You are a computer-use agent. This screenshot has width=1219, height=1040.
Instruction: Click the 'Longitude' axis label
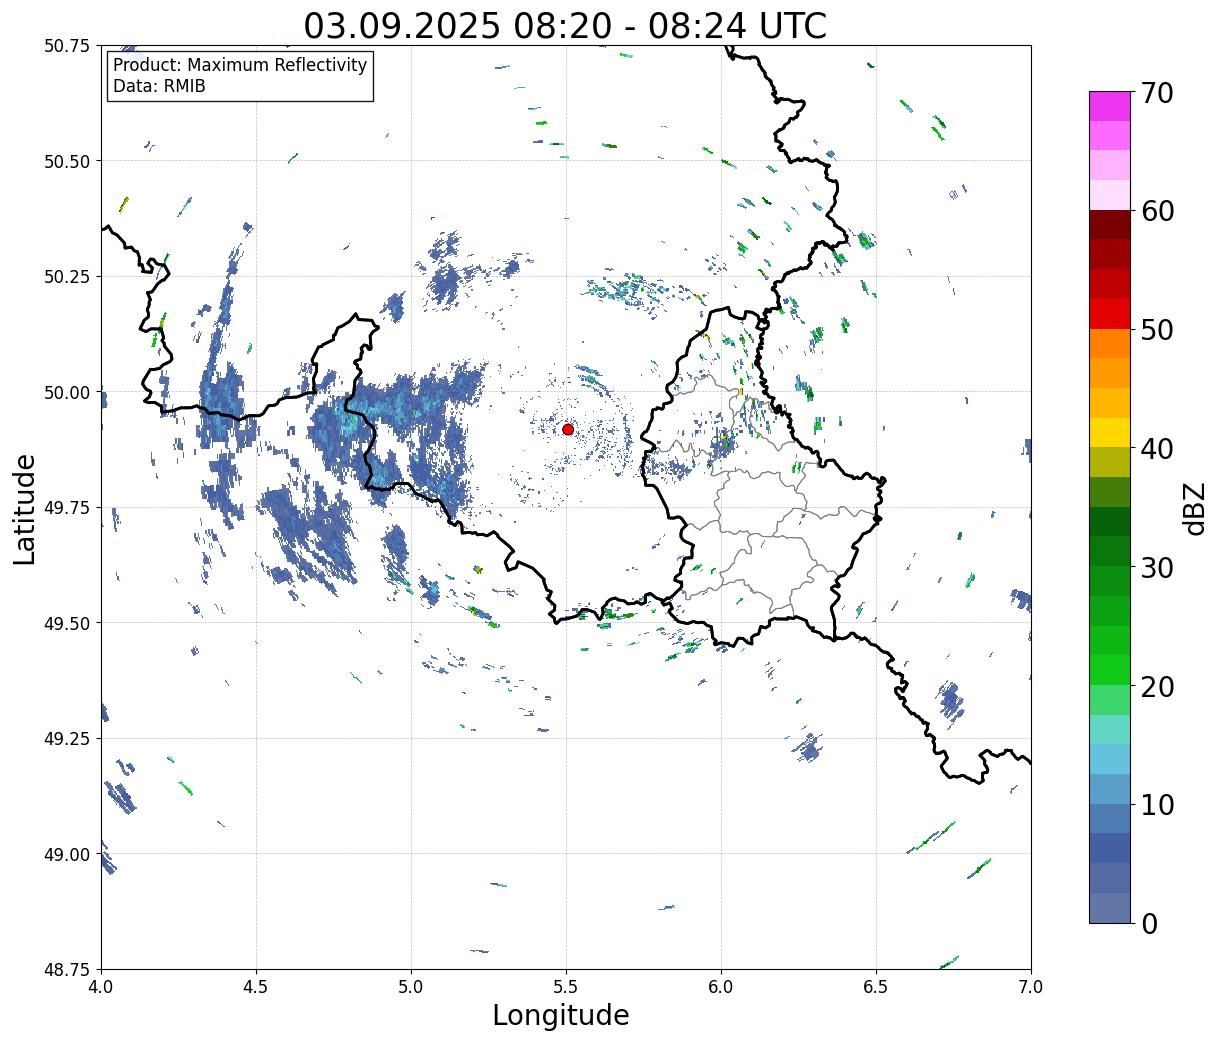(561, 1015)
